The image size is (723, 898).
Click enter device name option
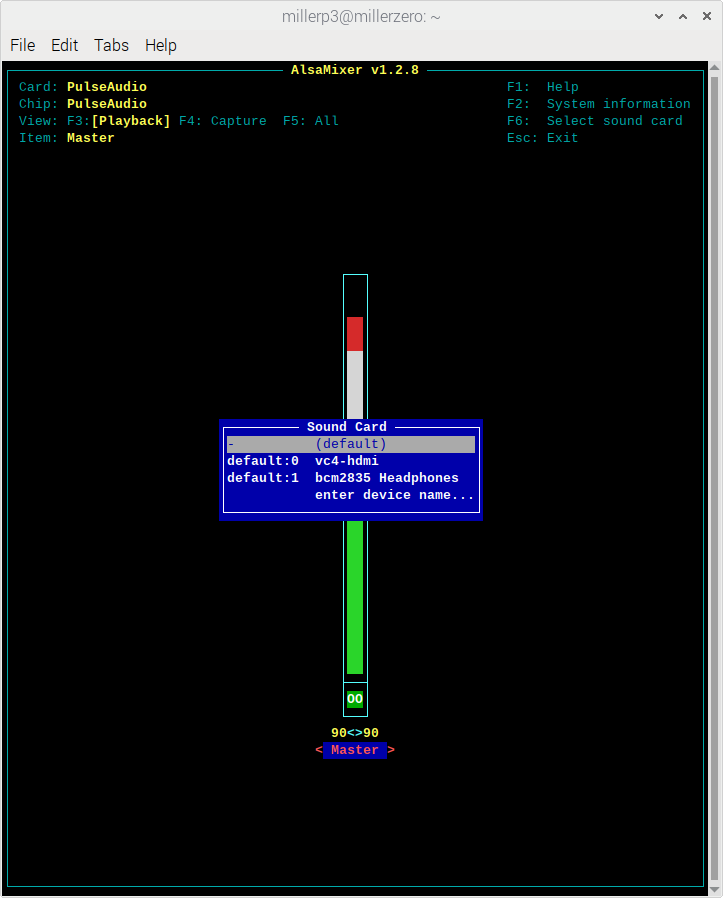[x=394, y=495]
